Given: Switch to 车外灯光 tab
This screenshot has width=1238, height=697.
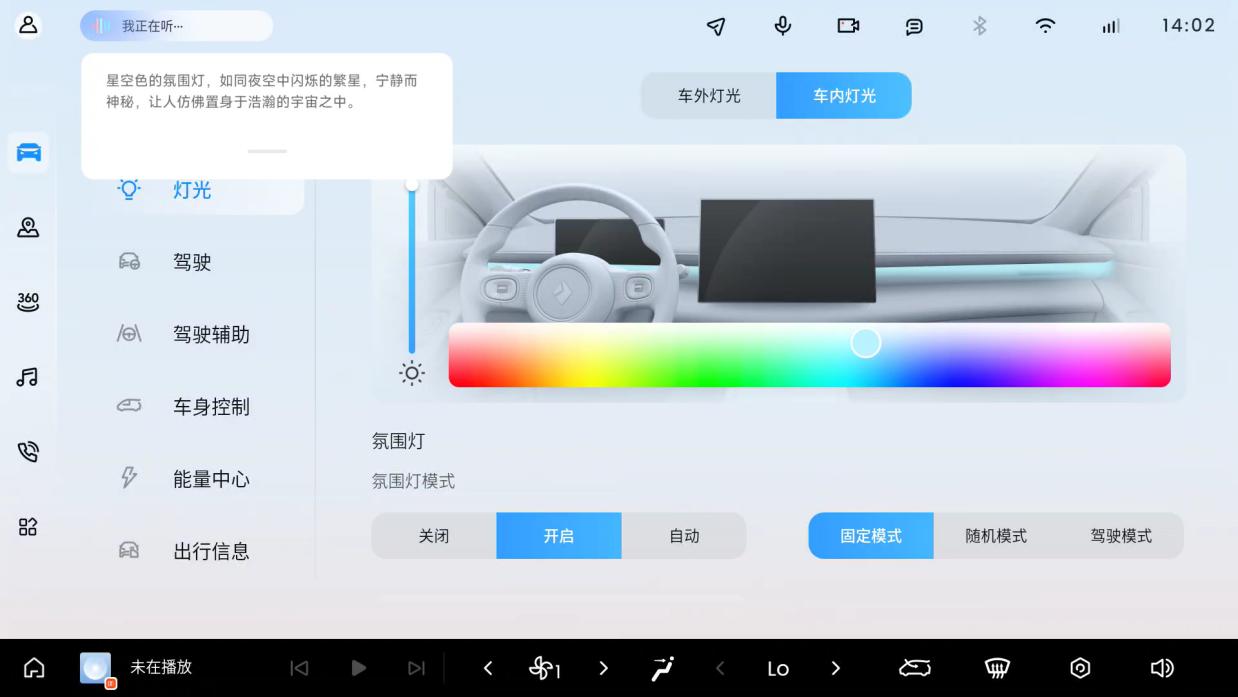Looking at the screenshot, I should tap(709, 96).
